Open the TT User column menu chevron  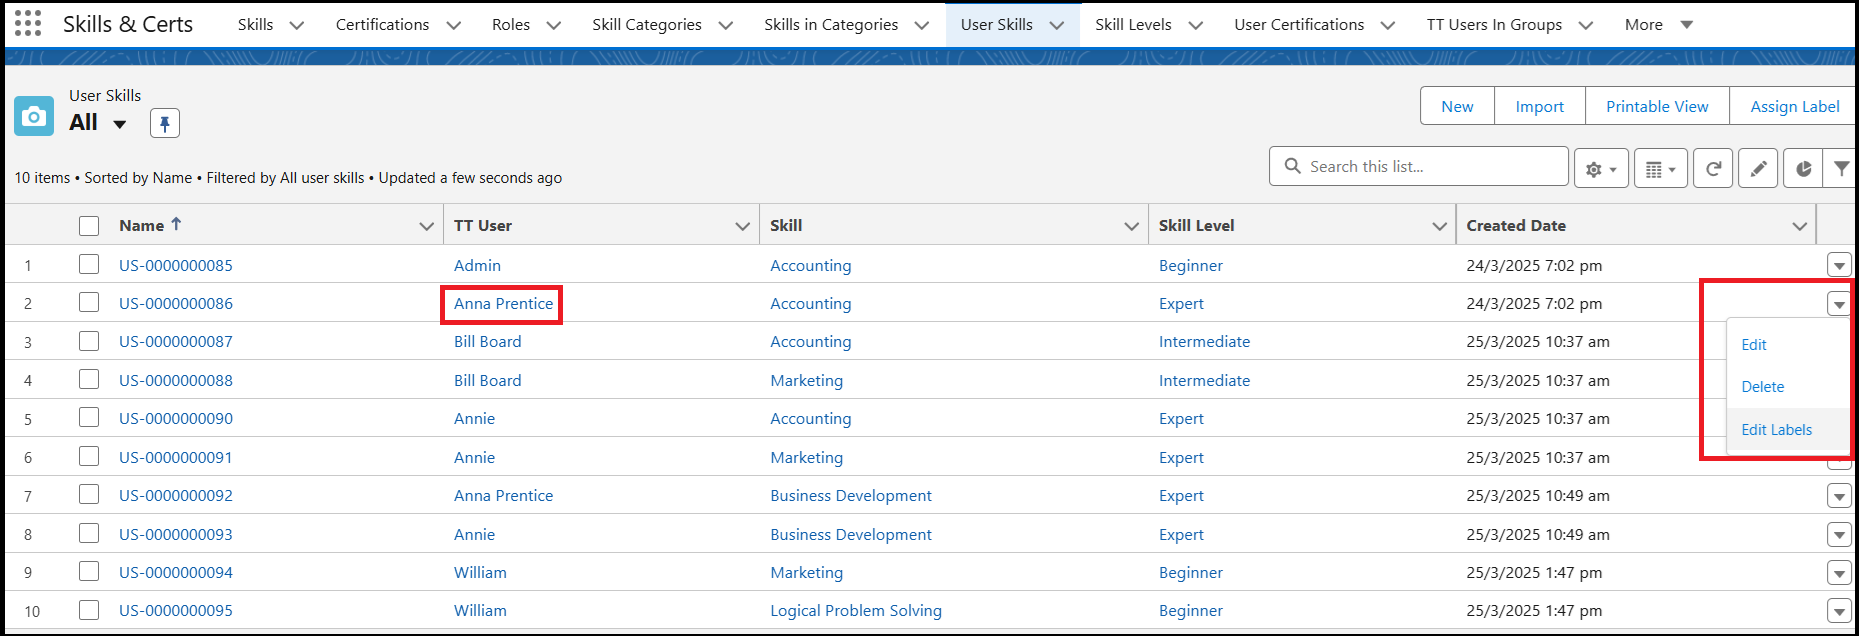click(742, 226)
